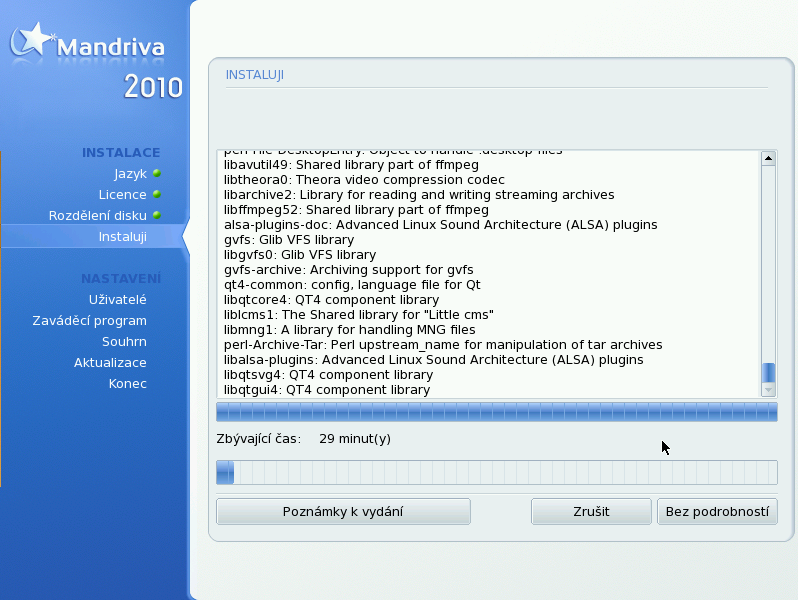Image resolution: width=798 pixels, height=600 pixels.
Task: Click the gvfs-archive package line
Action: [349, 270]
